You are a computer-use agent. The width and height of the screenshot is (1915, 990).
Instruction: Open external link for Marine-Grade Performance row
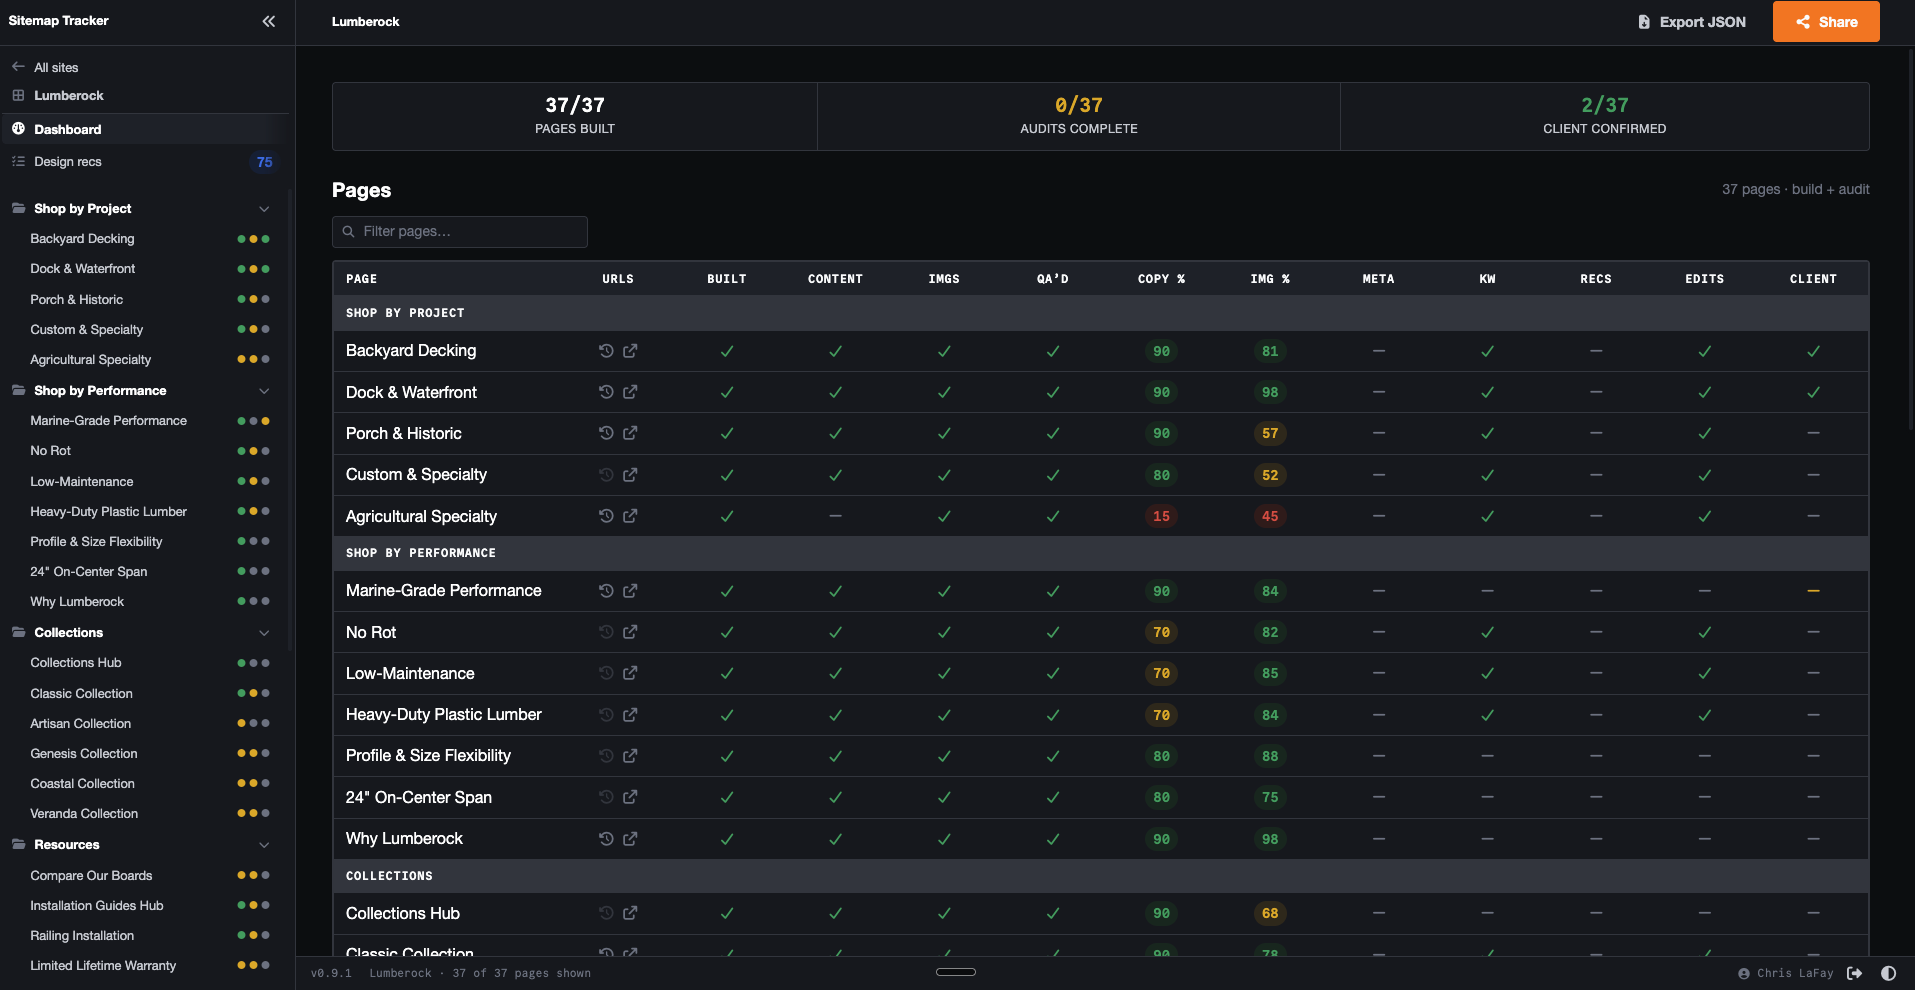coord(630,591)
